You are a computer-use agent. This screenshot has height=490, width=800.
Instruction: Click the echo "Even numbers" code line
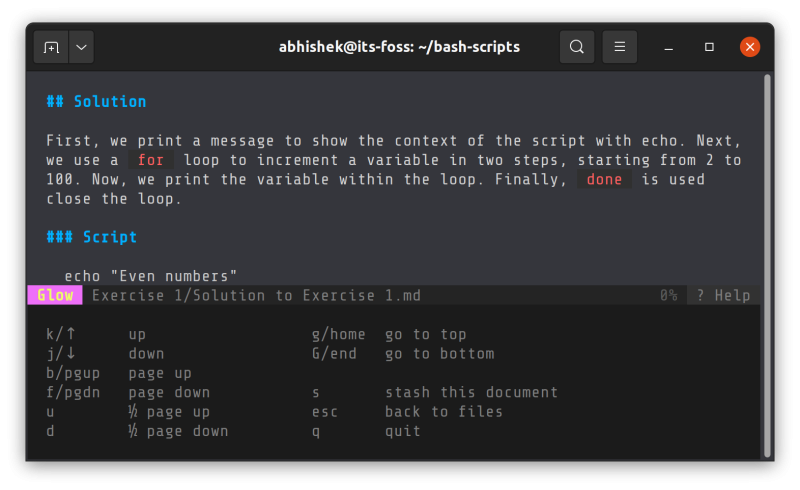(151, 276)
